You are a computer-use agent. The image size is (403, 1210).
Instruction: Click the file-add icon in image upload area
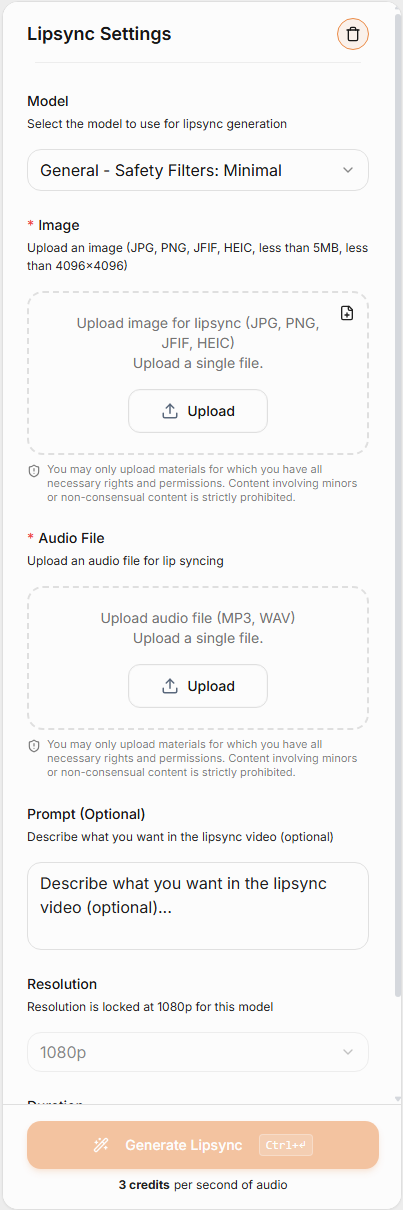pos(347,313)
